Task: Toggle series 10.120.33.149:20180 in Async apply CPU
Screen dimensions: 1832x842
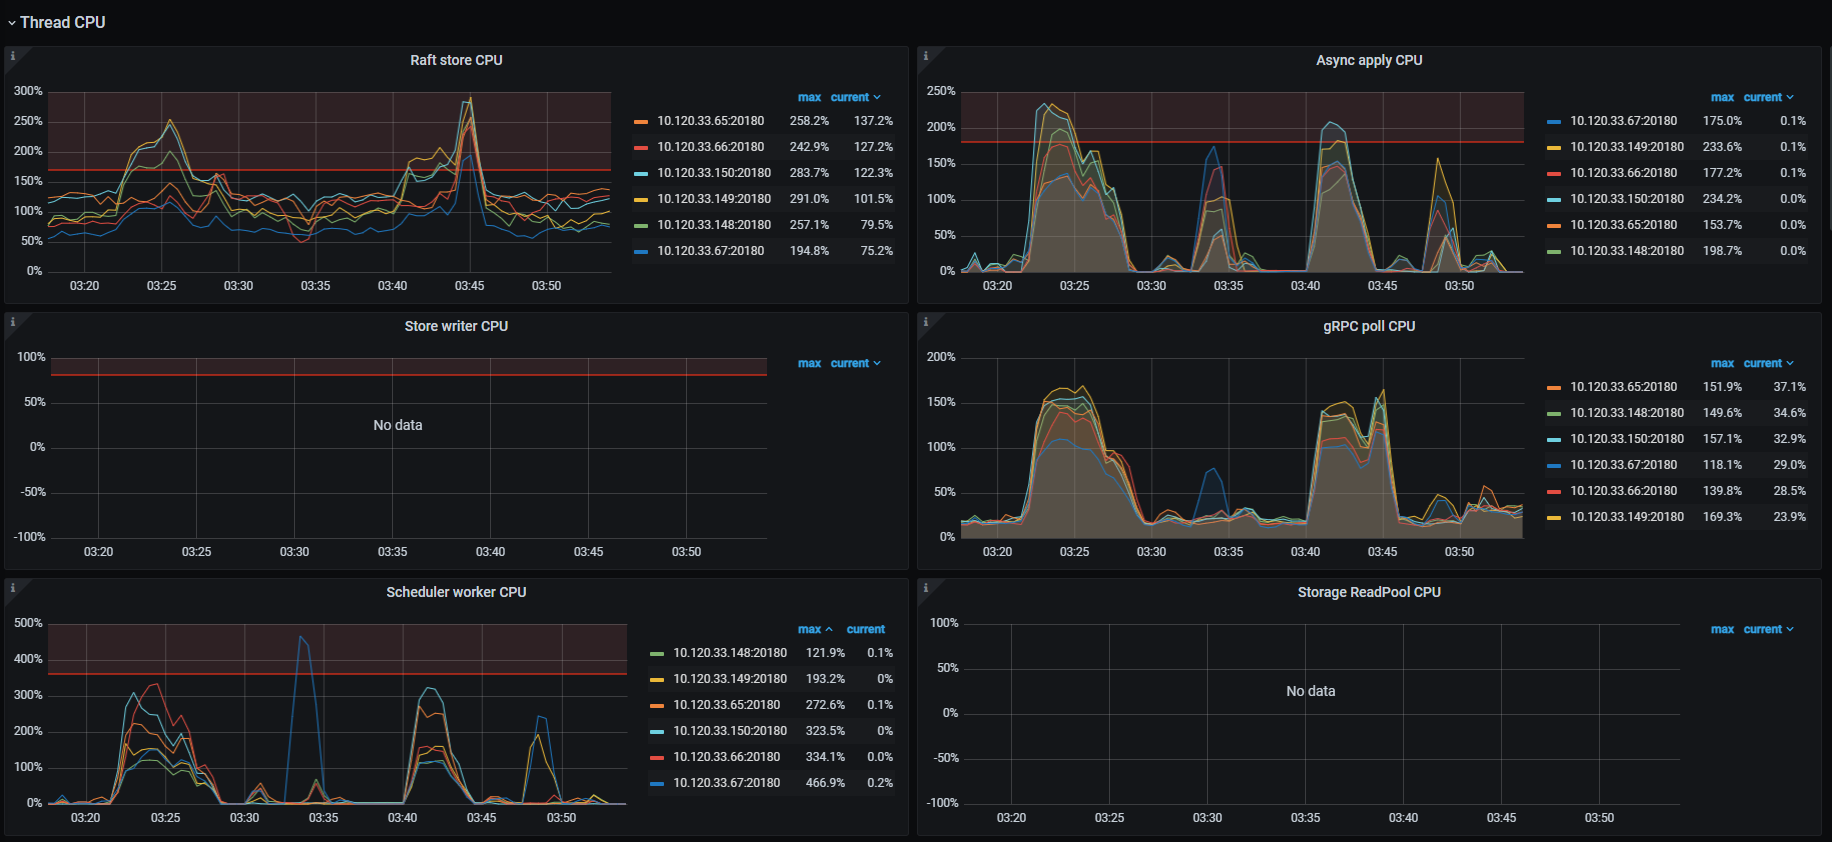Action: [1627, 147]
